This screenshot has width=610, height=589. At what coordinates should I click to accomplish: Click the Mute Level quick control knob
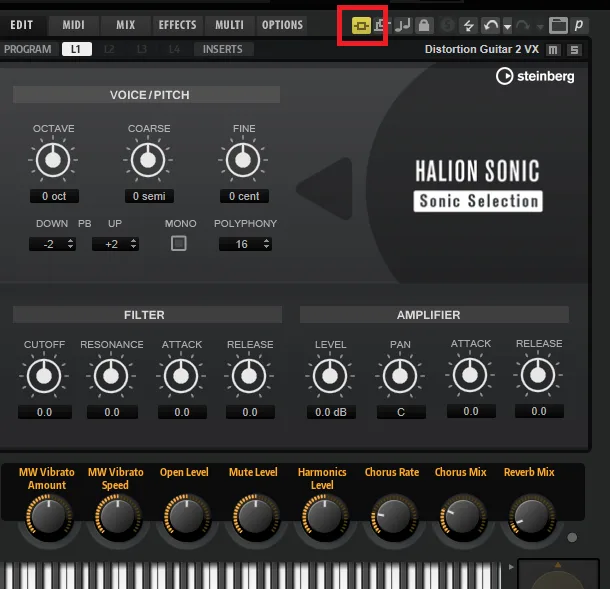pyautogui.click(x=256, y=517)
